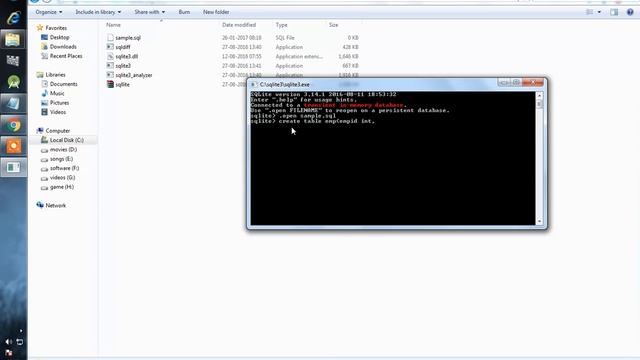Select Local Disk (C:) drive
Viewport: 640px width, 360px height.
tap(62, 140)
